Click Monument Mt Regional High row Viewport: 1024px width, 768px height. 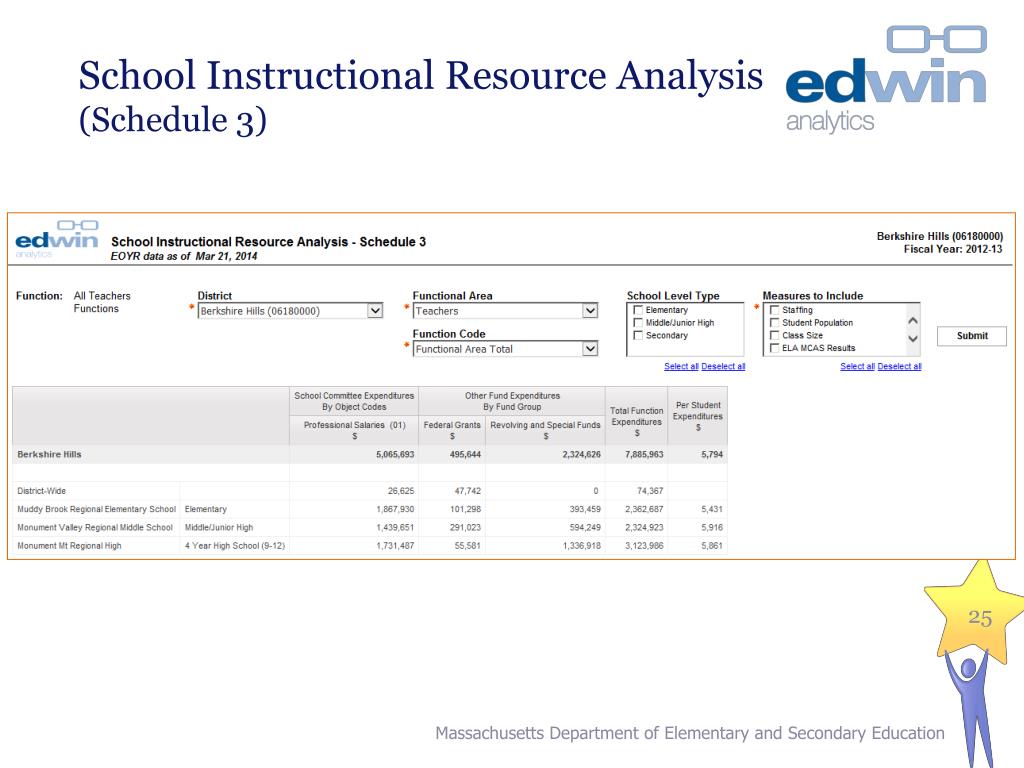click(x=369, y=546)
